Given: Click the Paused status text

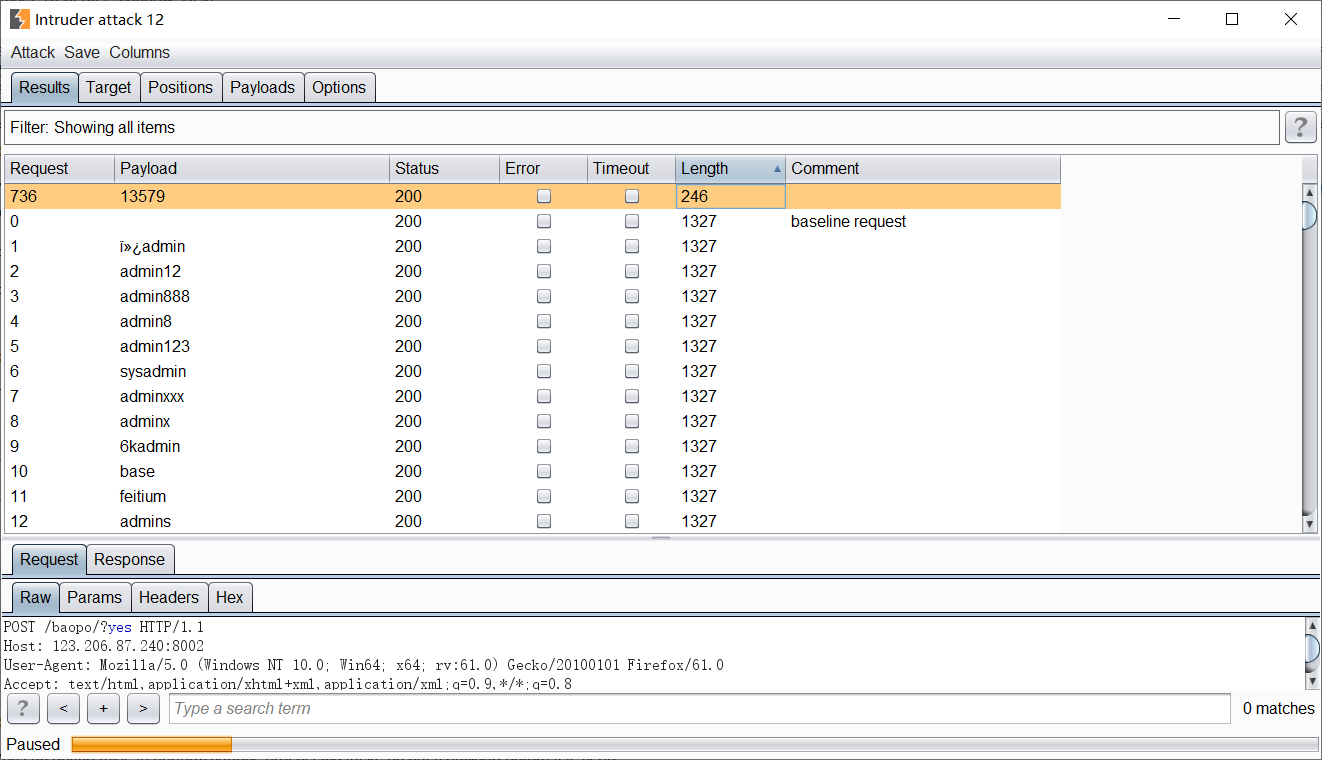Looking at the screenshot, I should (33, 744).
